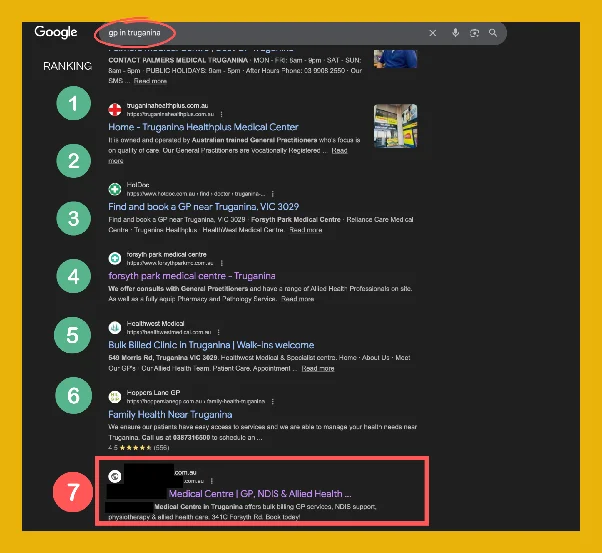Screen dimensions: 602x553
Task: Click the hotdoc.com.au breadcrumb URL
Action: point(196,194)
